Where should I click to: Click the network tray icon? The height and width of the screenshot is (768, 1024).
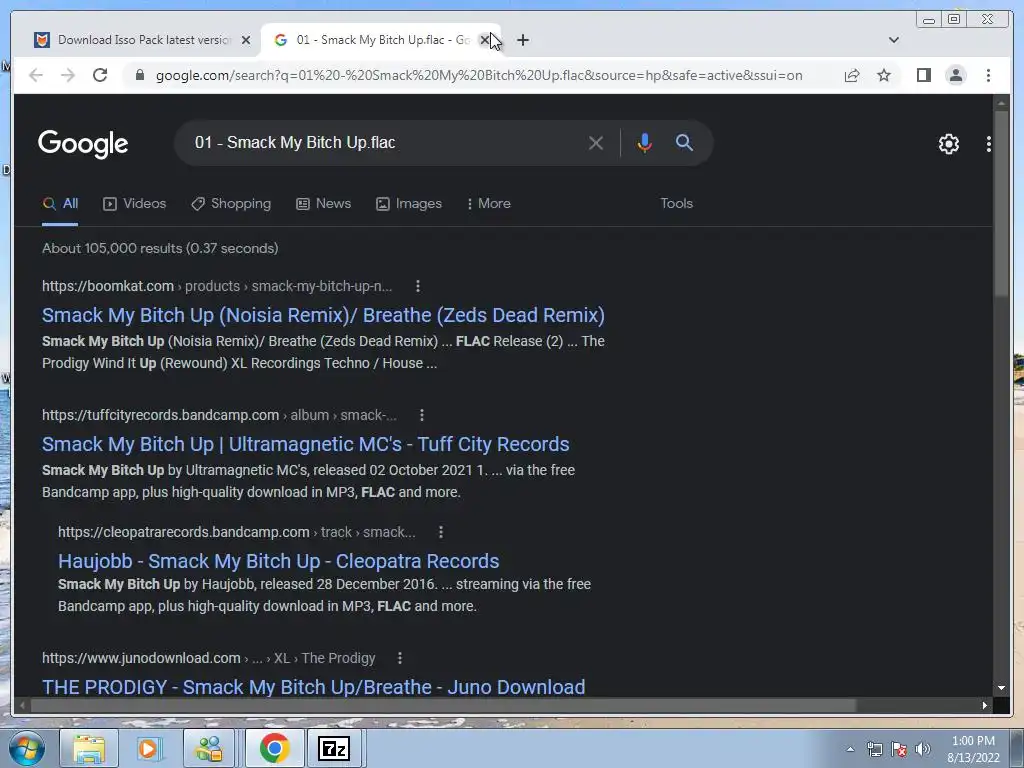[874, 750]
